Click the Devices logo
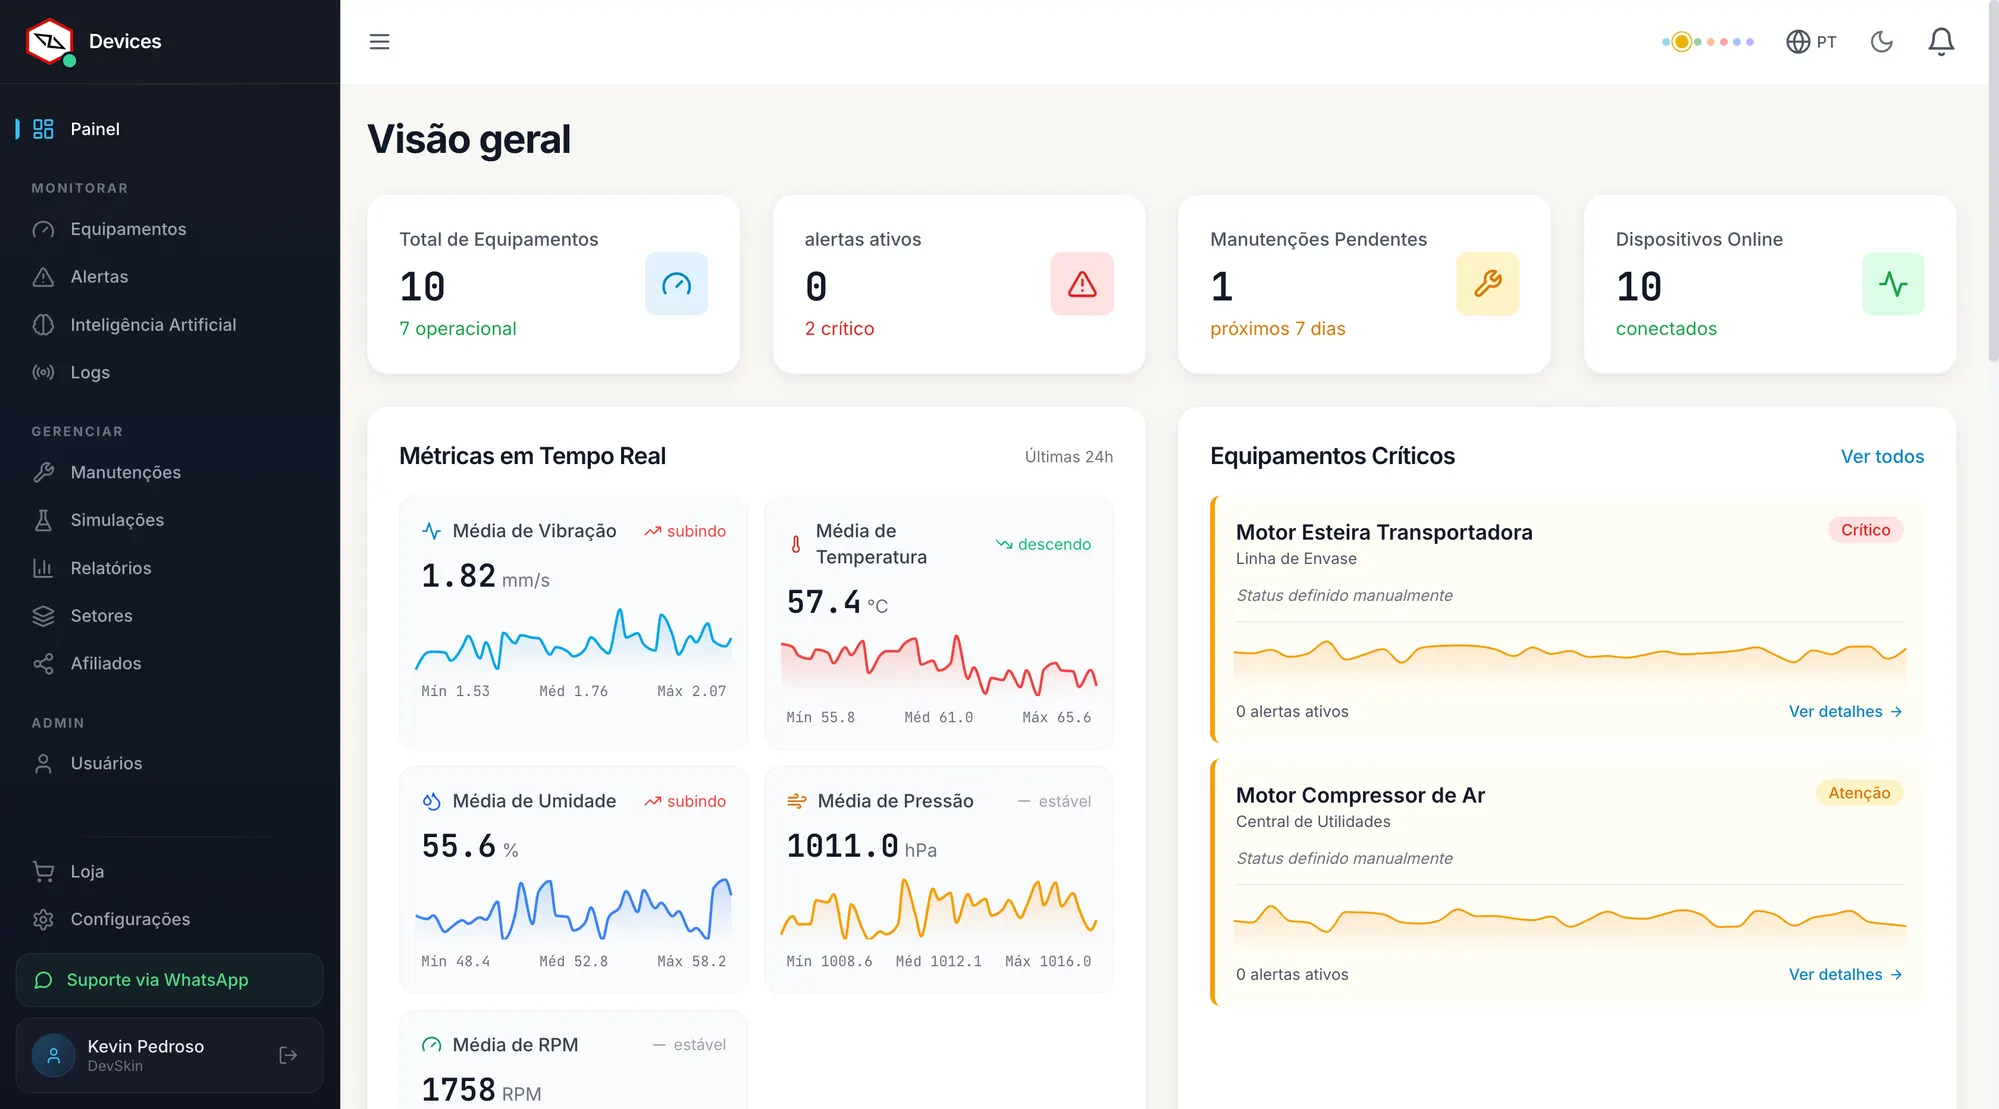1999x1109 pixels. 50,42
